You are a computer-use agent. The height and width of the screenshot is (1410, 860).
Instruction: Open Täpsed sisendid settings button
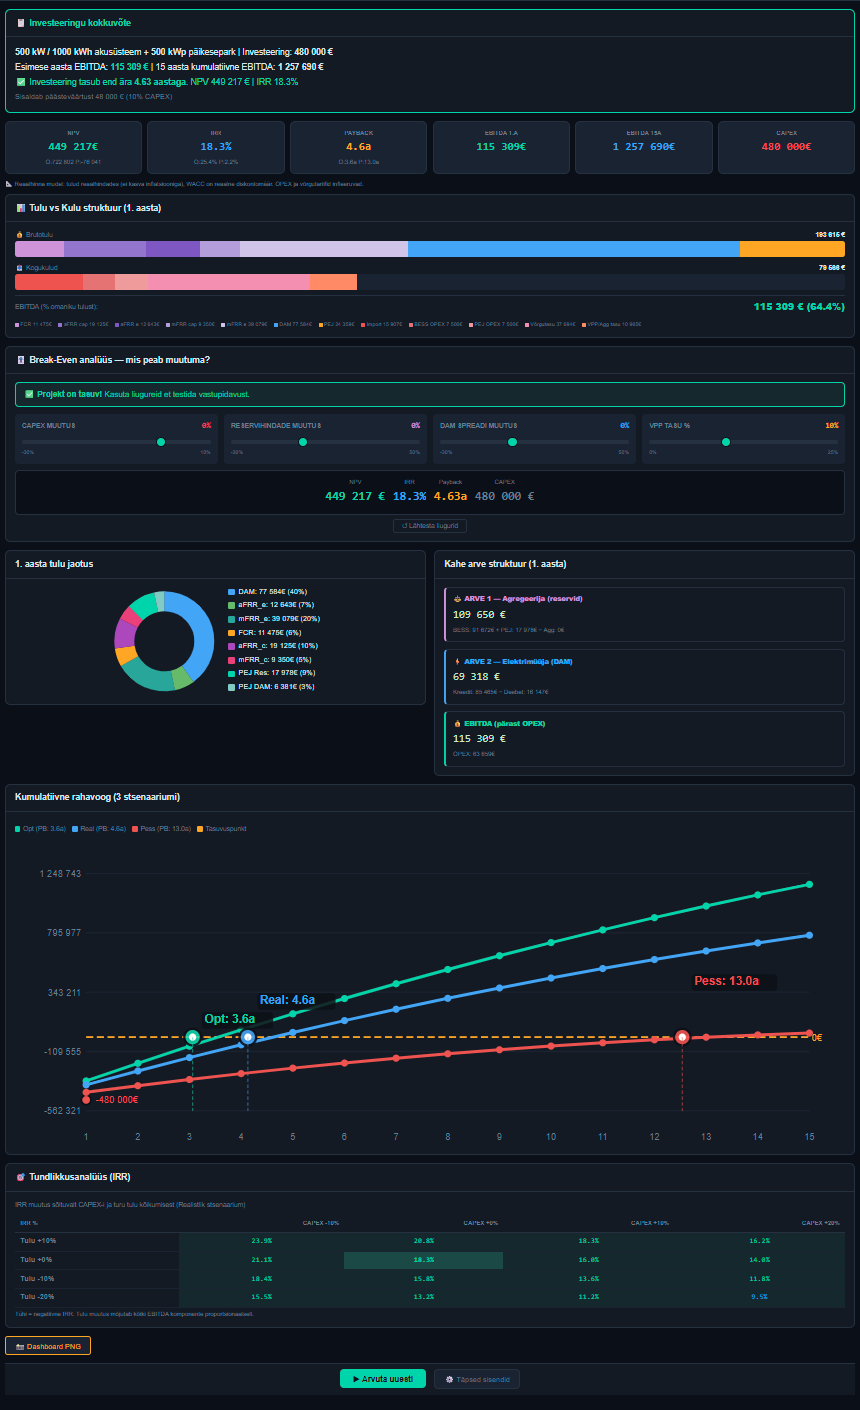tap(477, 1379)
